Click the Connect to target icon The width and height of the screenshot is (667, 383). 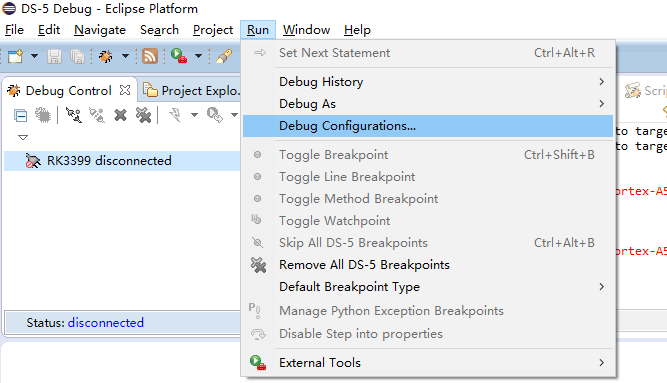(74, 115)
